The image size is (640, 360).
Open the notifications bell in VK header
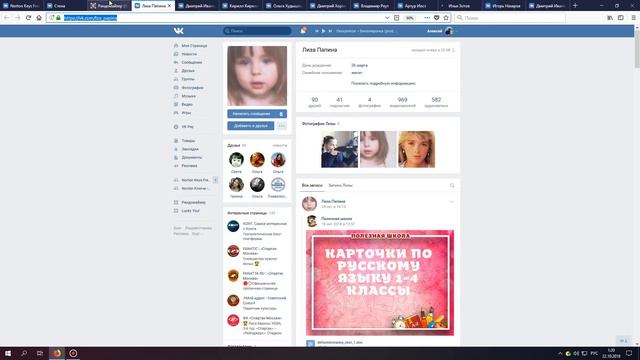(303, 31)
